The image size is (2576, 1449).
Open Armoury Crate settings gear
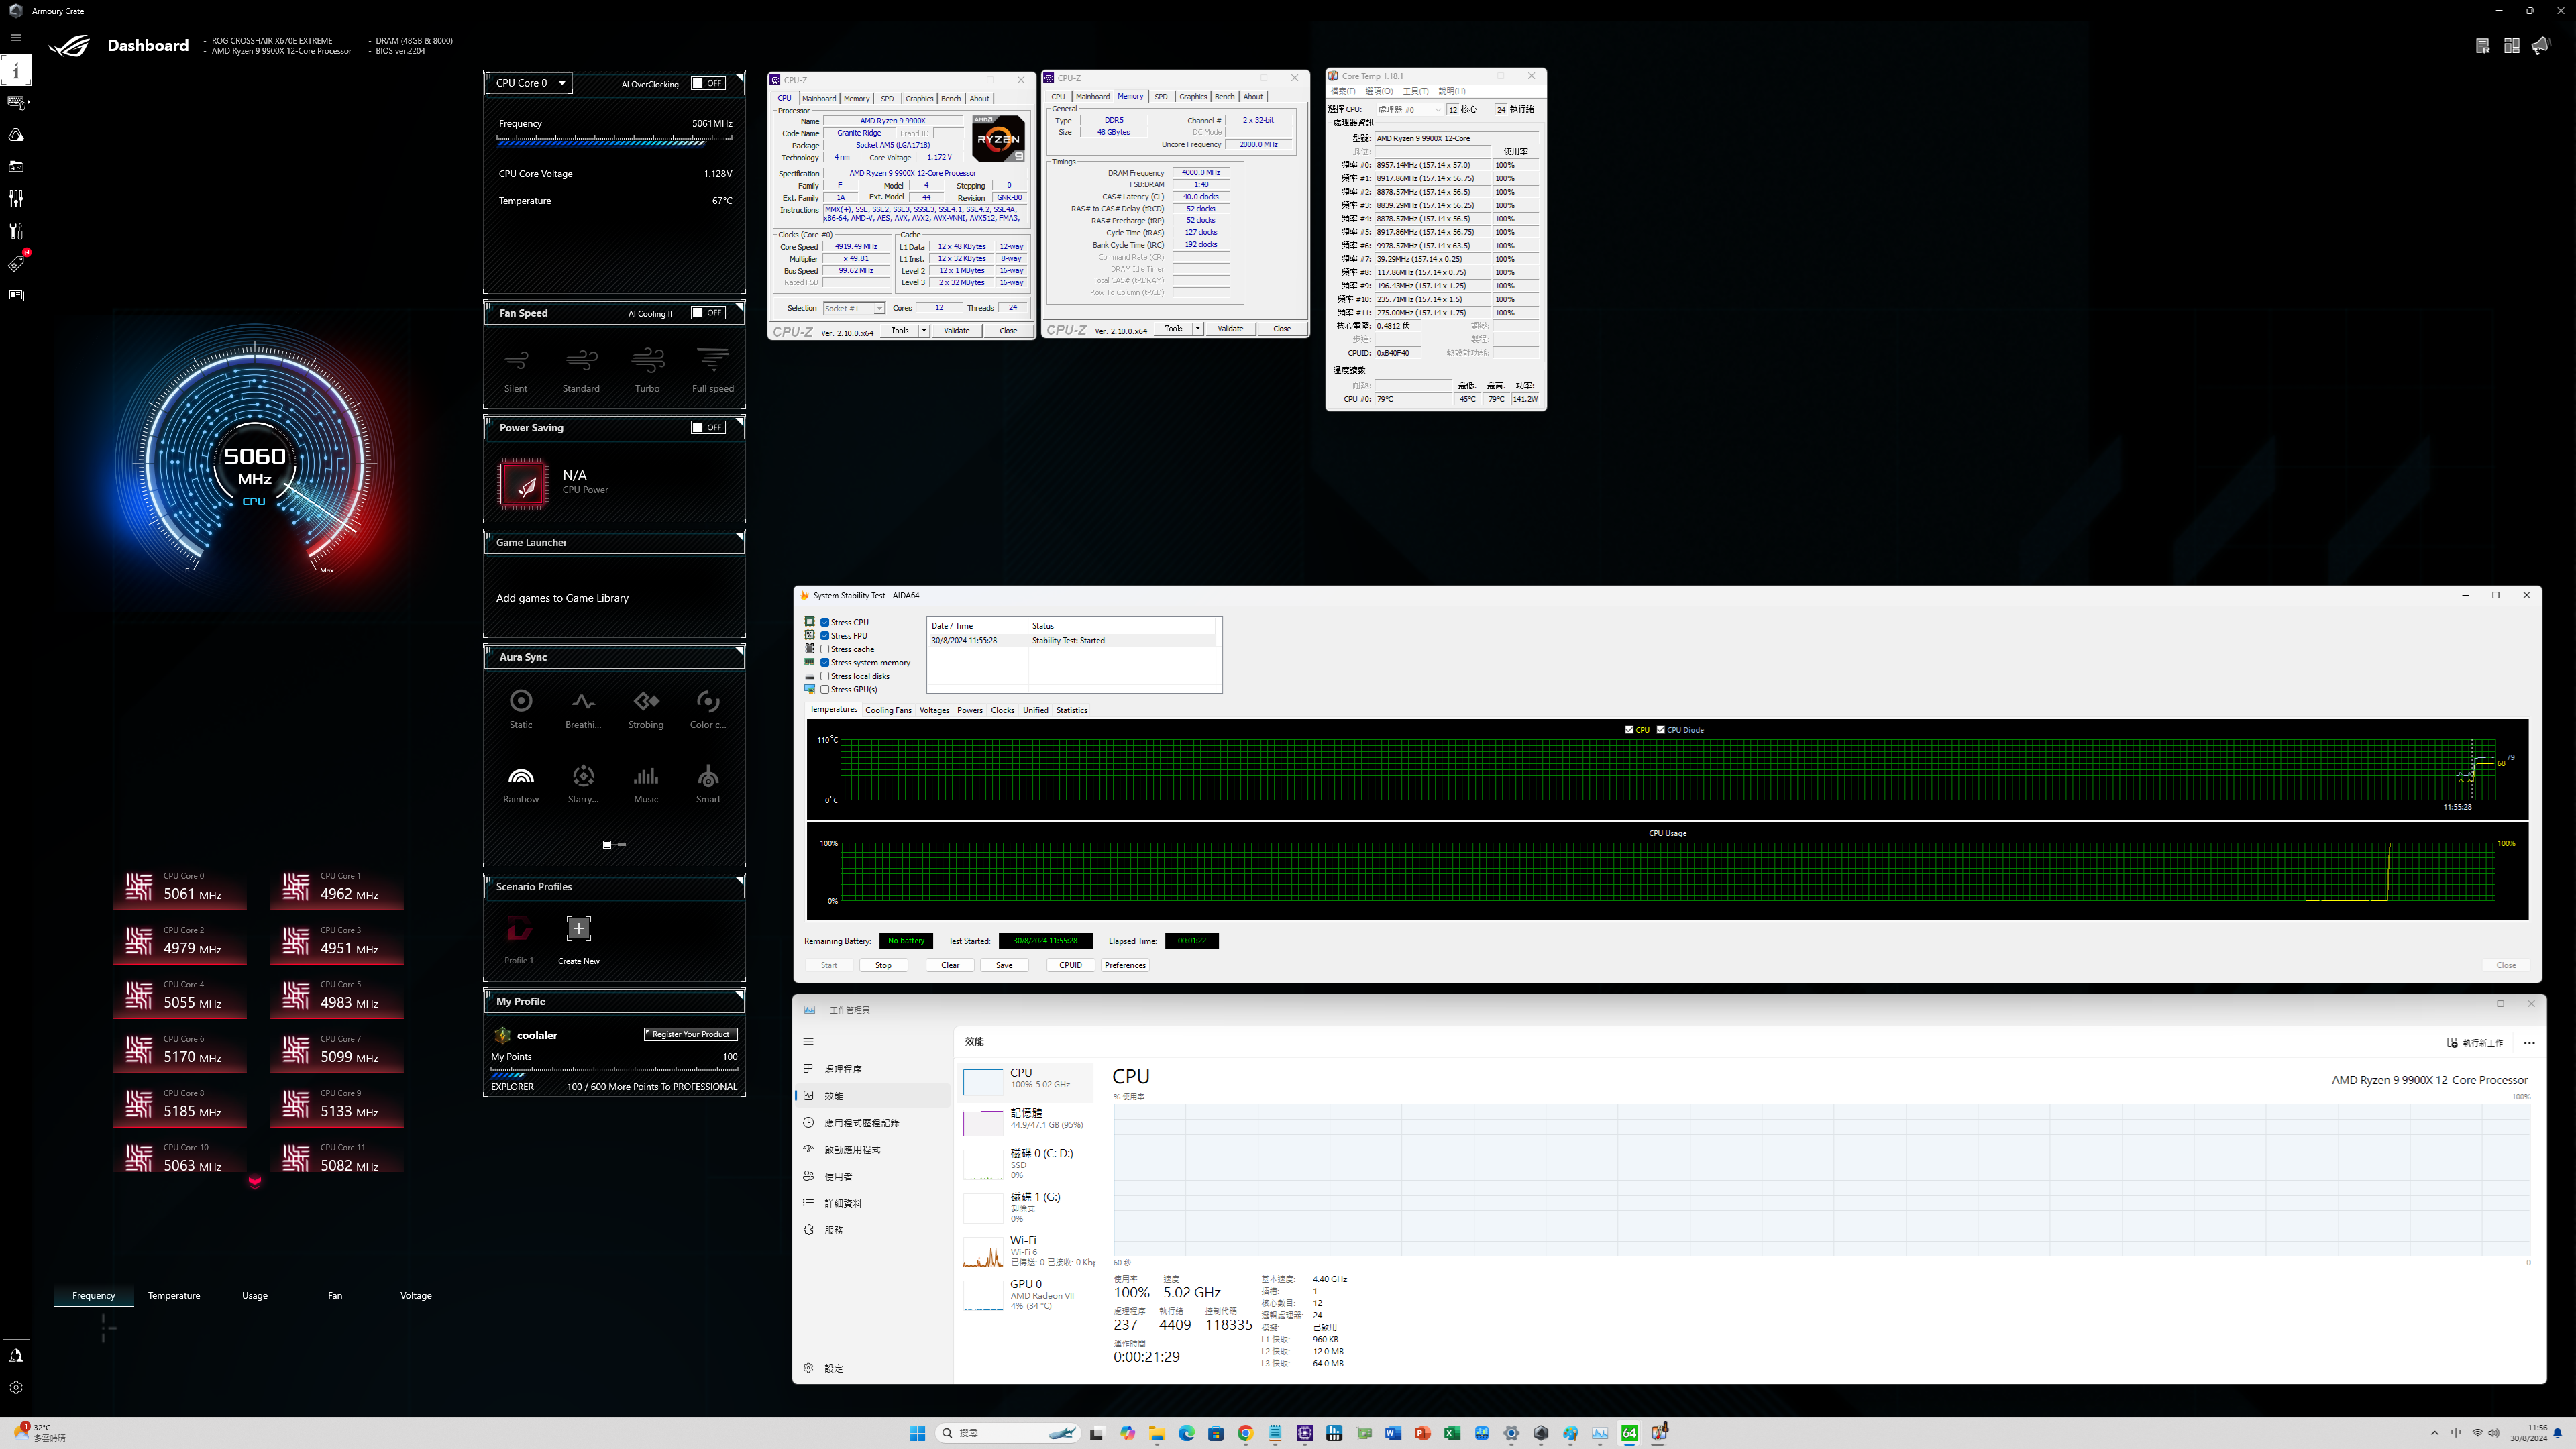pos(16,1387)
